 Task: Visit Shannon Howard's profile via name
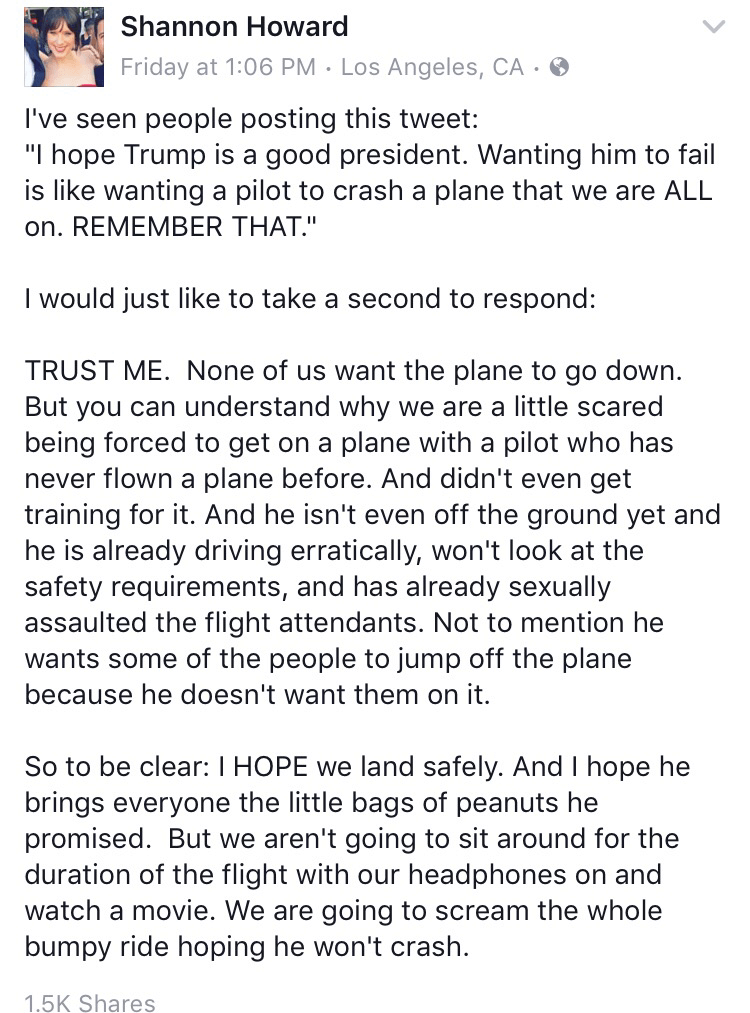coord(234,26)
